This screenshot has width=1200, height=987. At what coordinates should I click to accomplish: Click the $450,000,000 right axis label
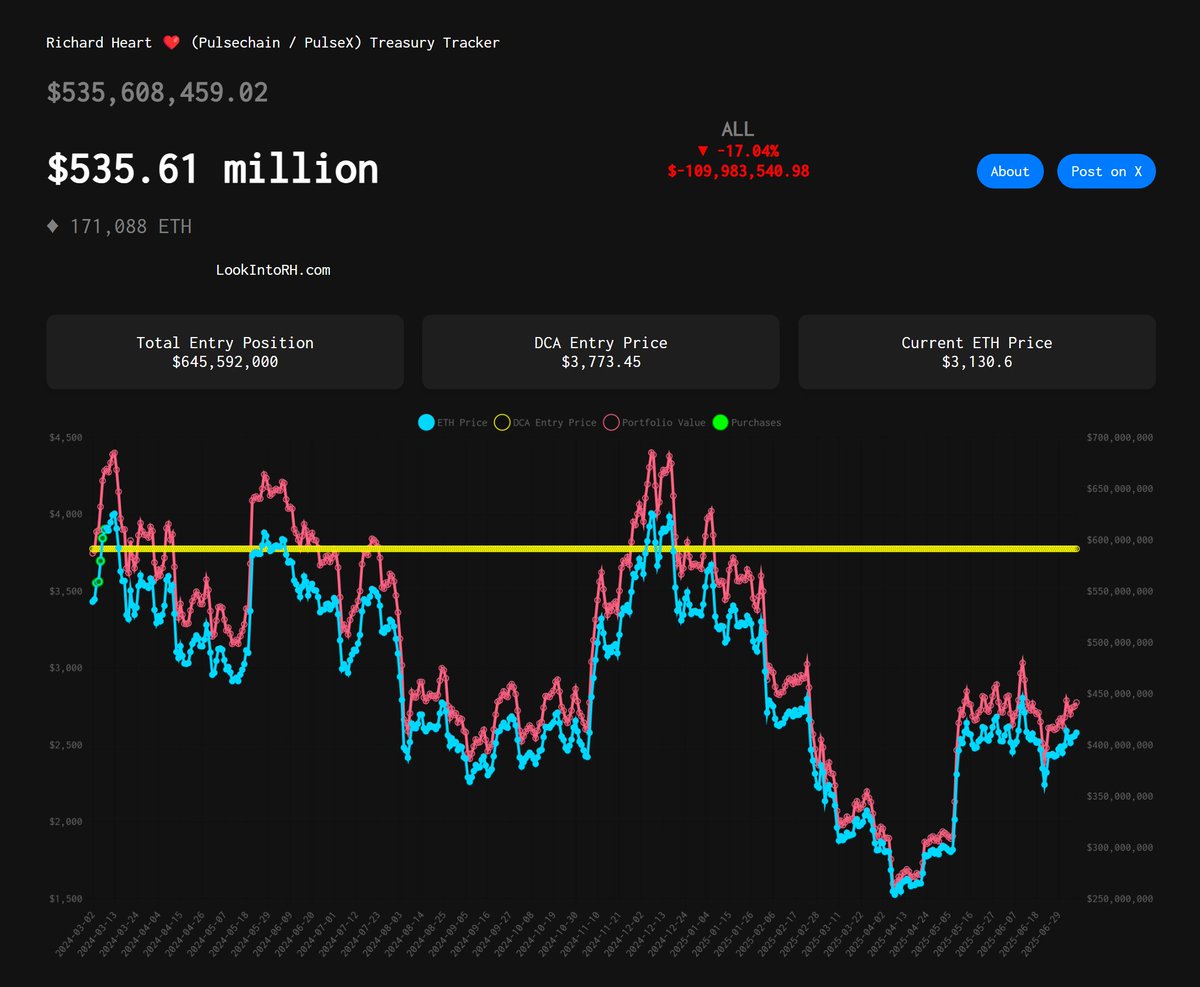tap(1119, 694)
